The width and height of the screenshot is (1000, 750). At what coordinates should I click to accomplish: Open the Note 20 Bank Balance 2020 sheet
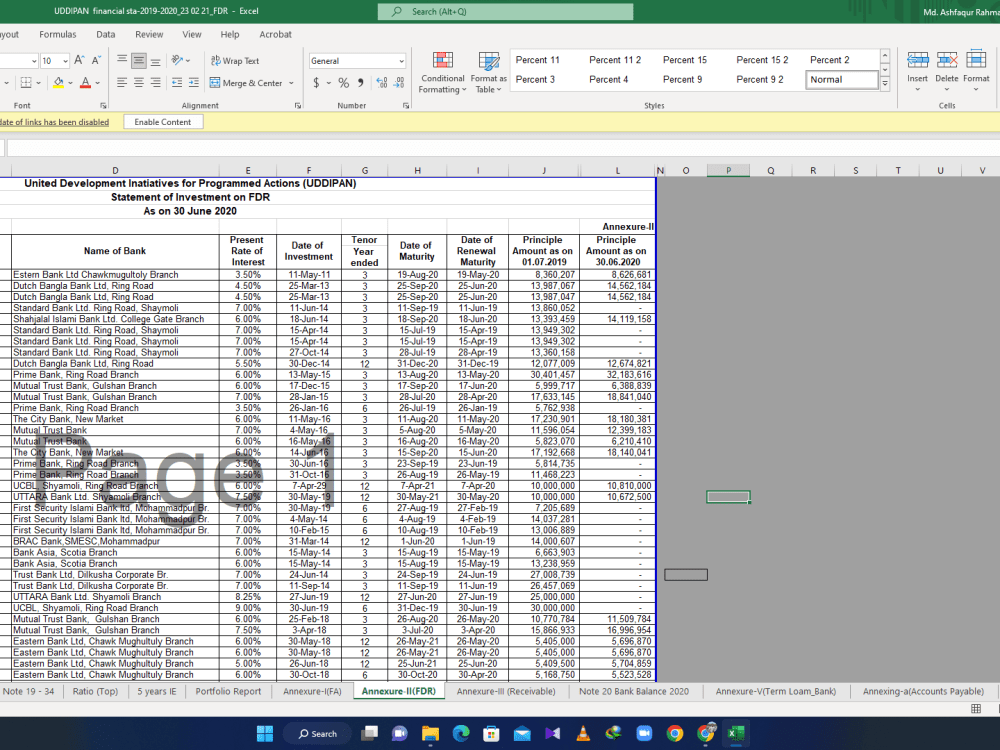point(633,690)
